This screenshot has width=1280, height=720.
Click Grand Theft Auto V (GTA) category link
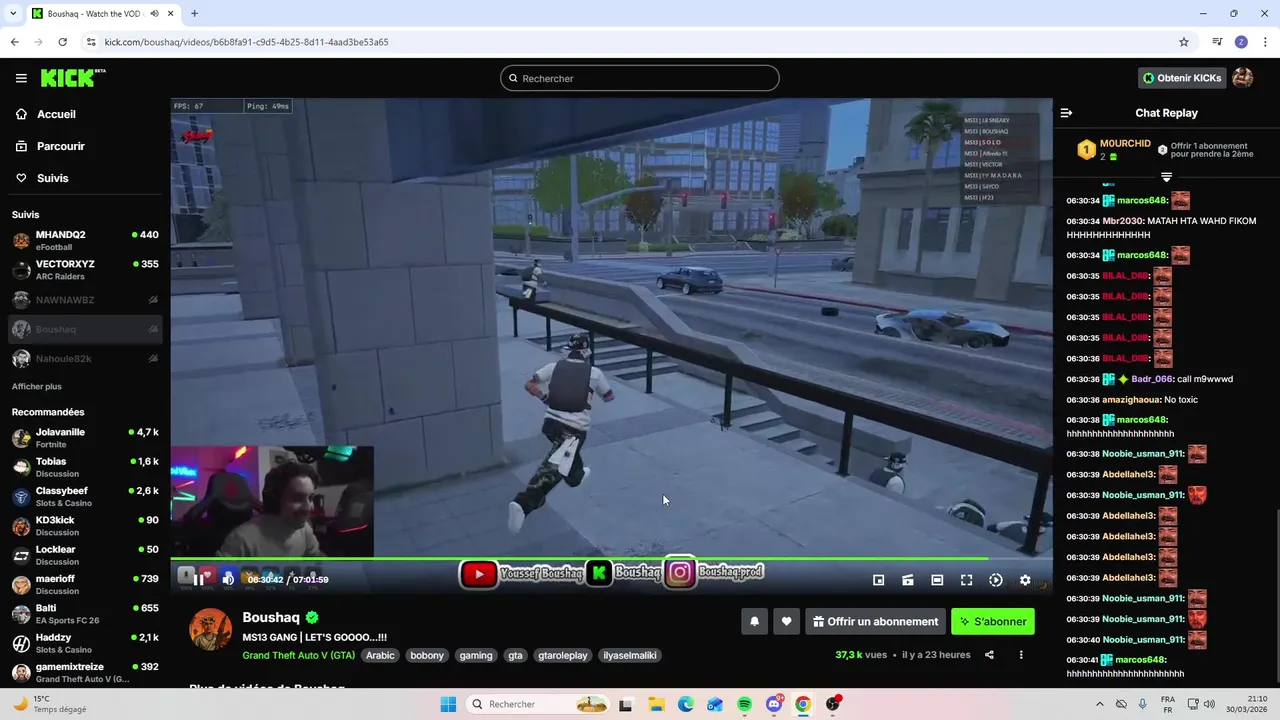[x=298, y=655]
